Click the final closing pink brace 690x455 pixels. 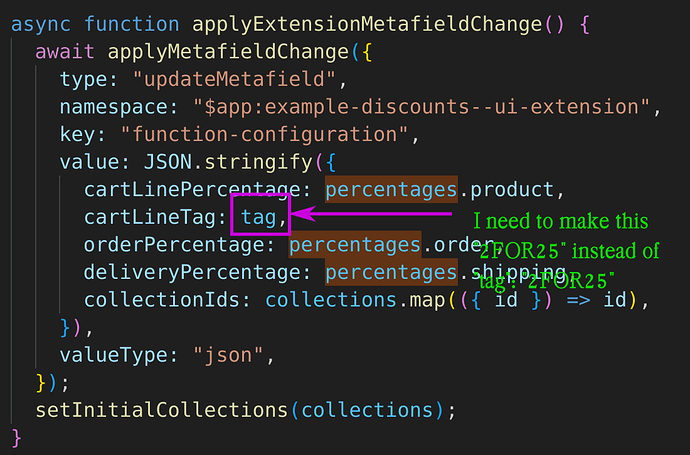tap(16, 438)
